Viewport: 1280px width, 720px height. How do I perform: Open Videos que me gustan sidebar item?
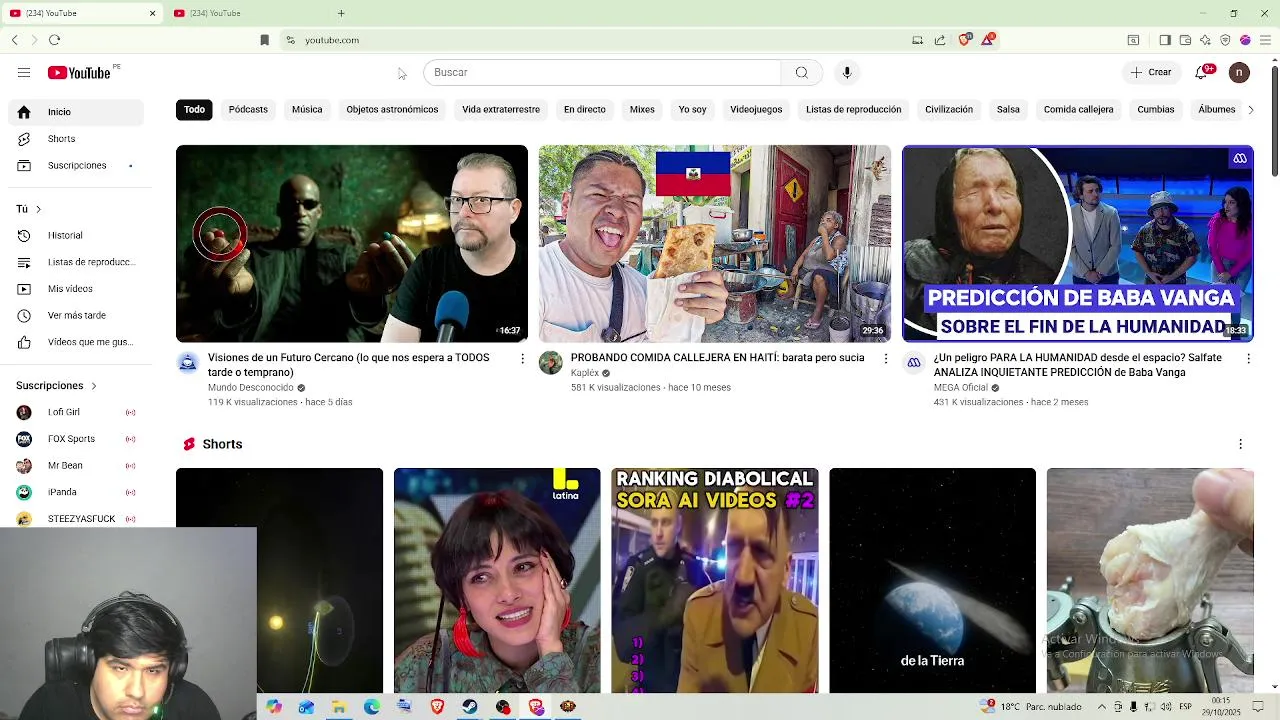coord(76,342)
